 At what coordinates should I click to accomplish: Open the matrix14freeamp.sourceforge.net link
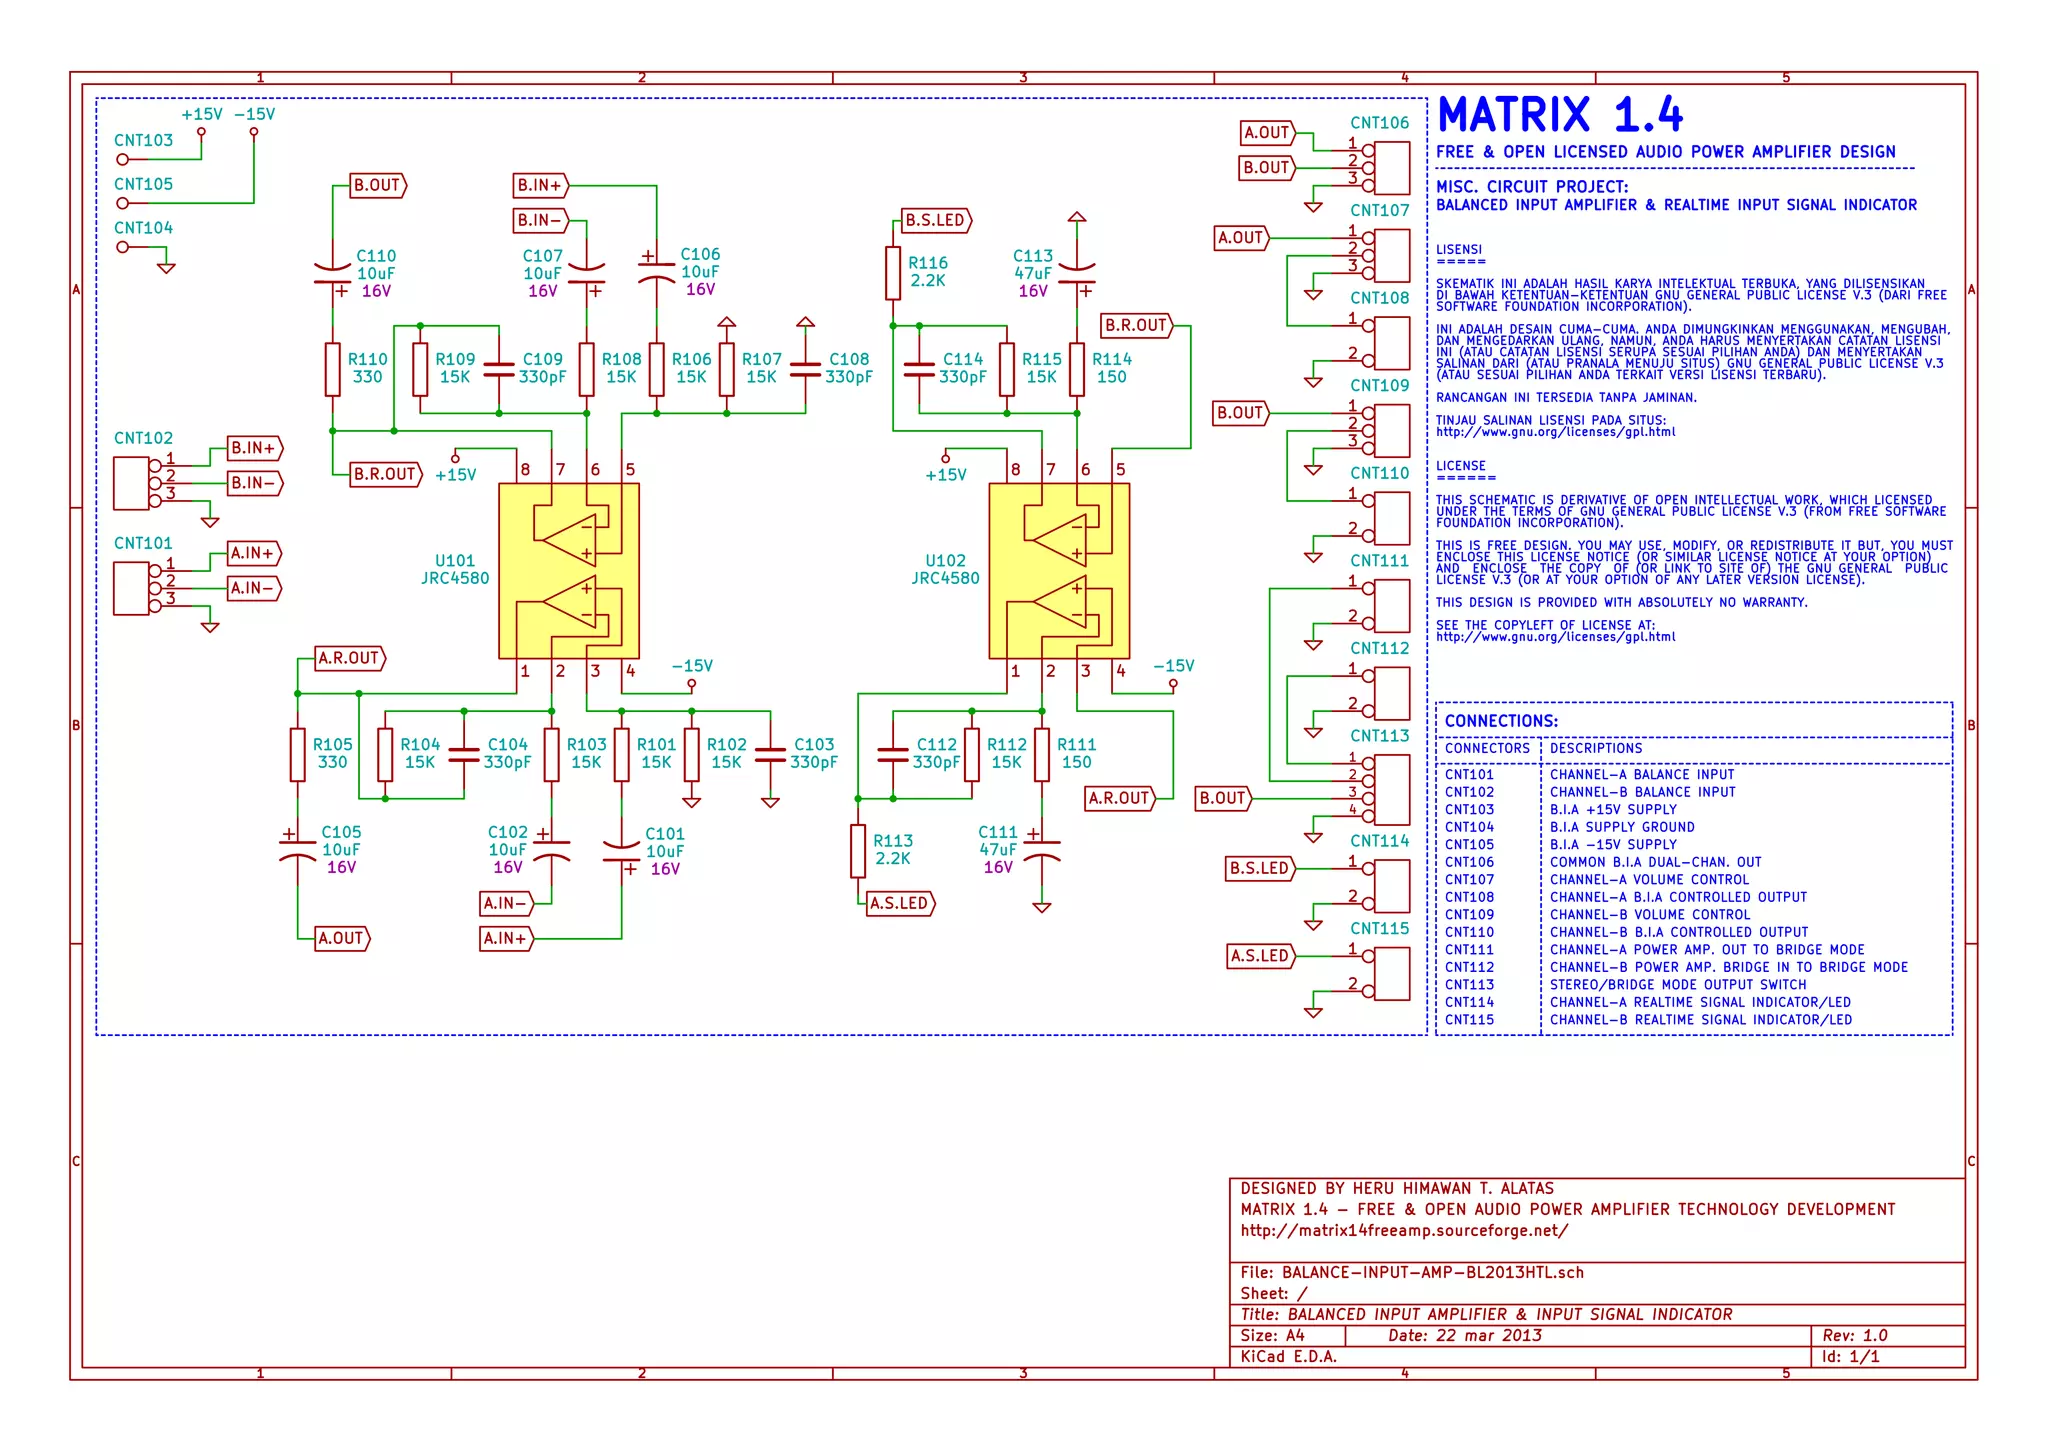pos(1404,1230)
